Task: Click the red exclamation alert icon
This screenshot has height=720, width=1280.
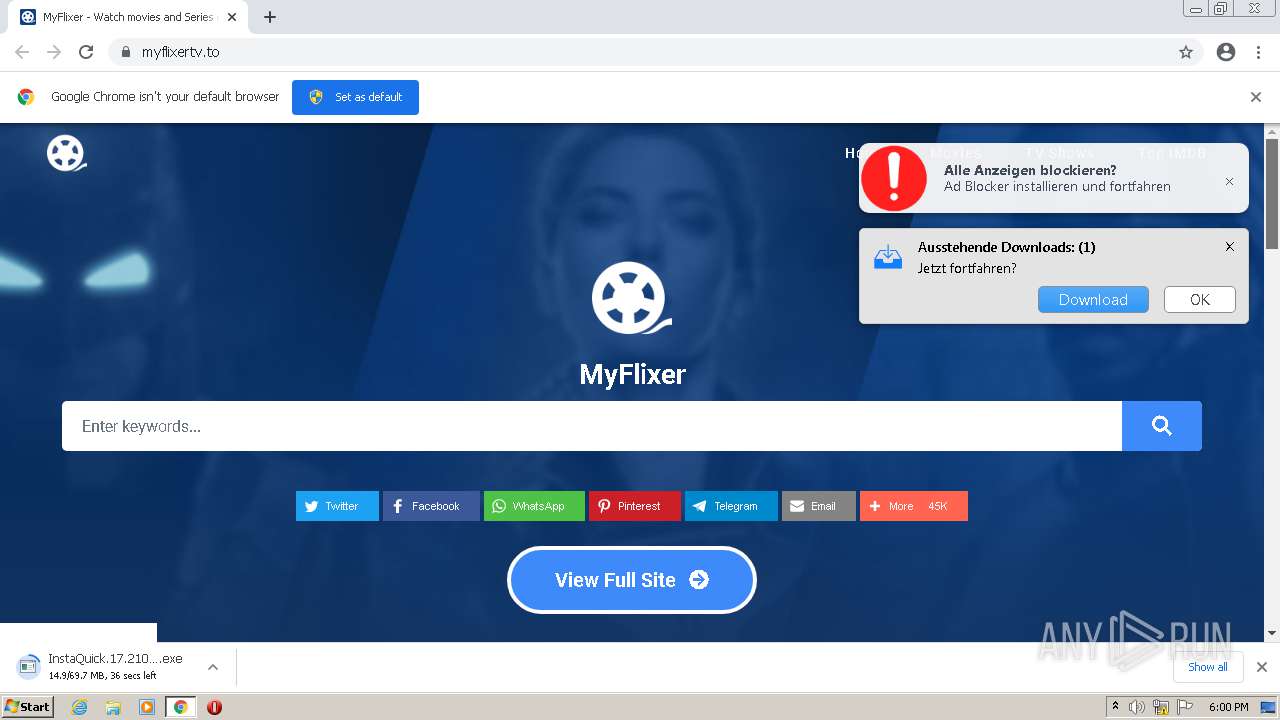Action: click(x=894, y=178)
